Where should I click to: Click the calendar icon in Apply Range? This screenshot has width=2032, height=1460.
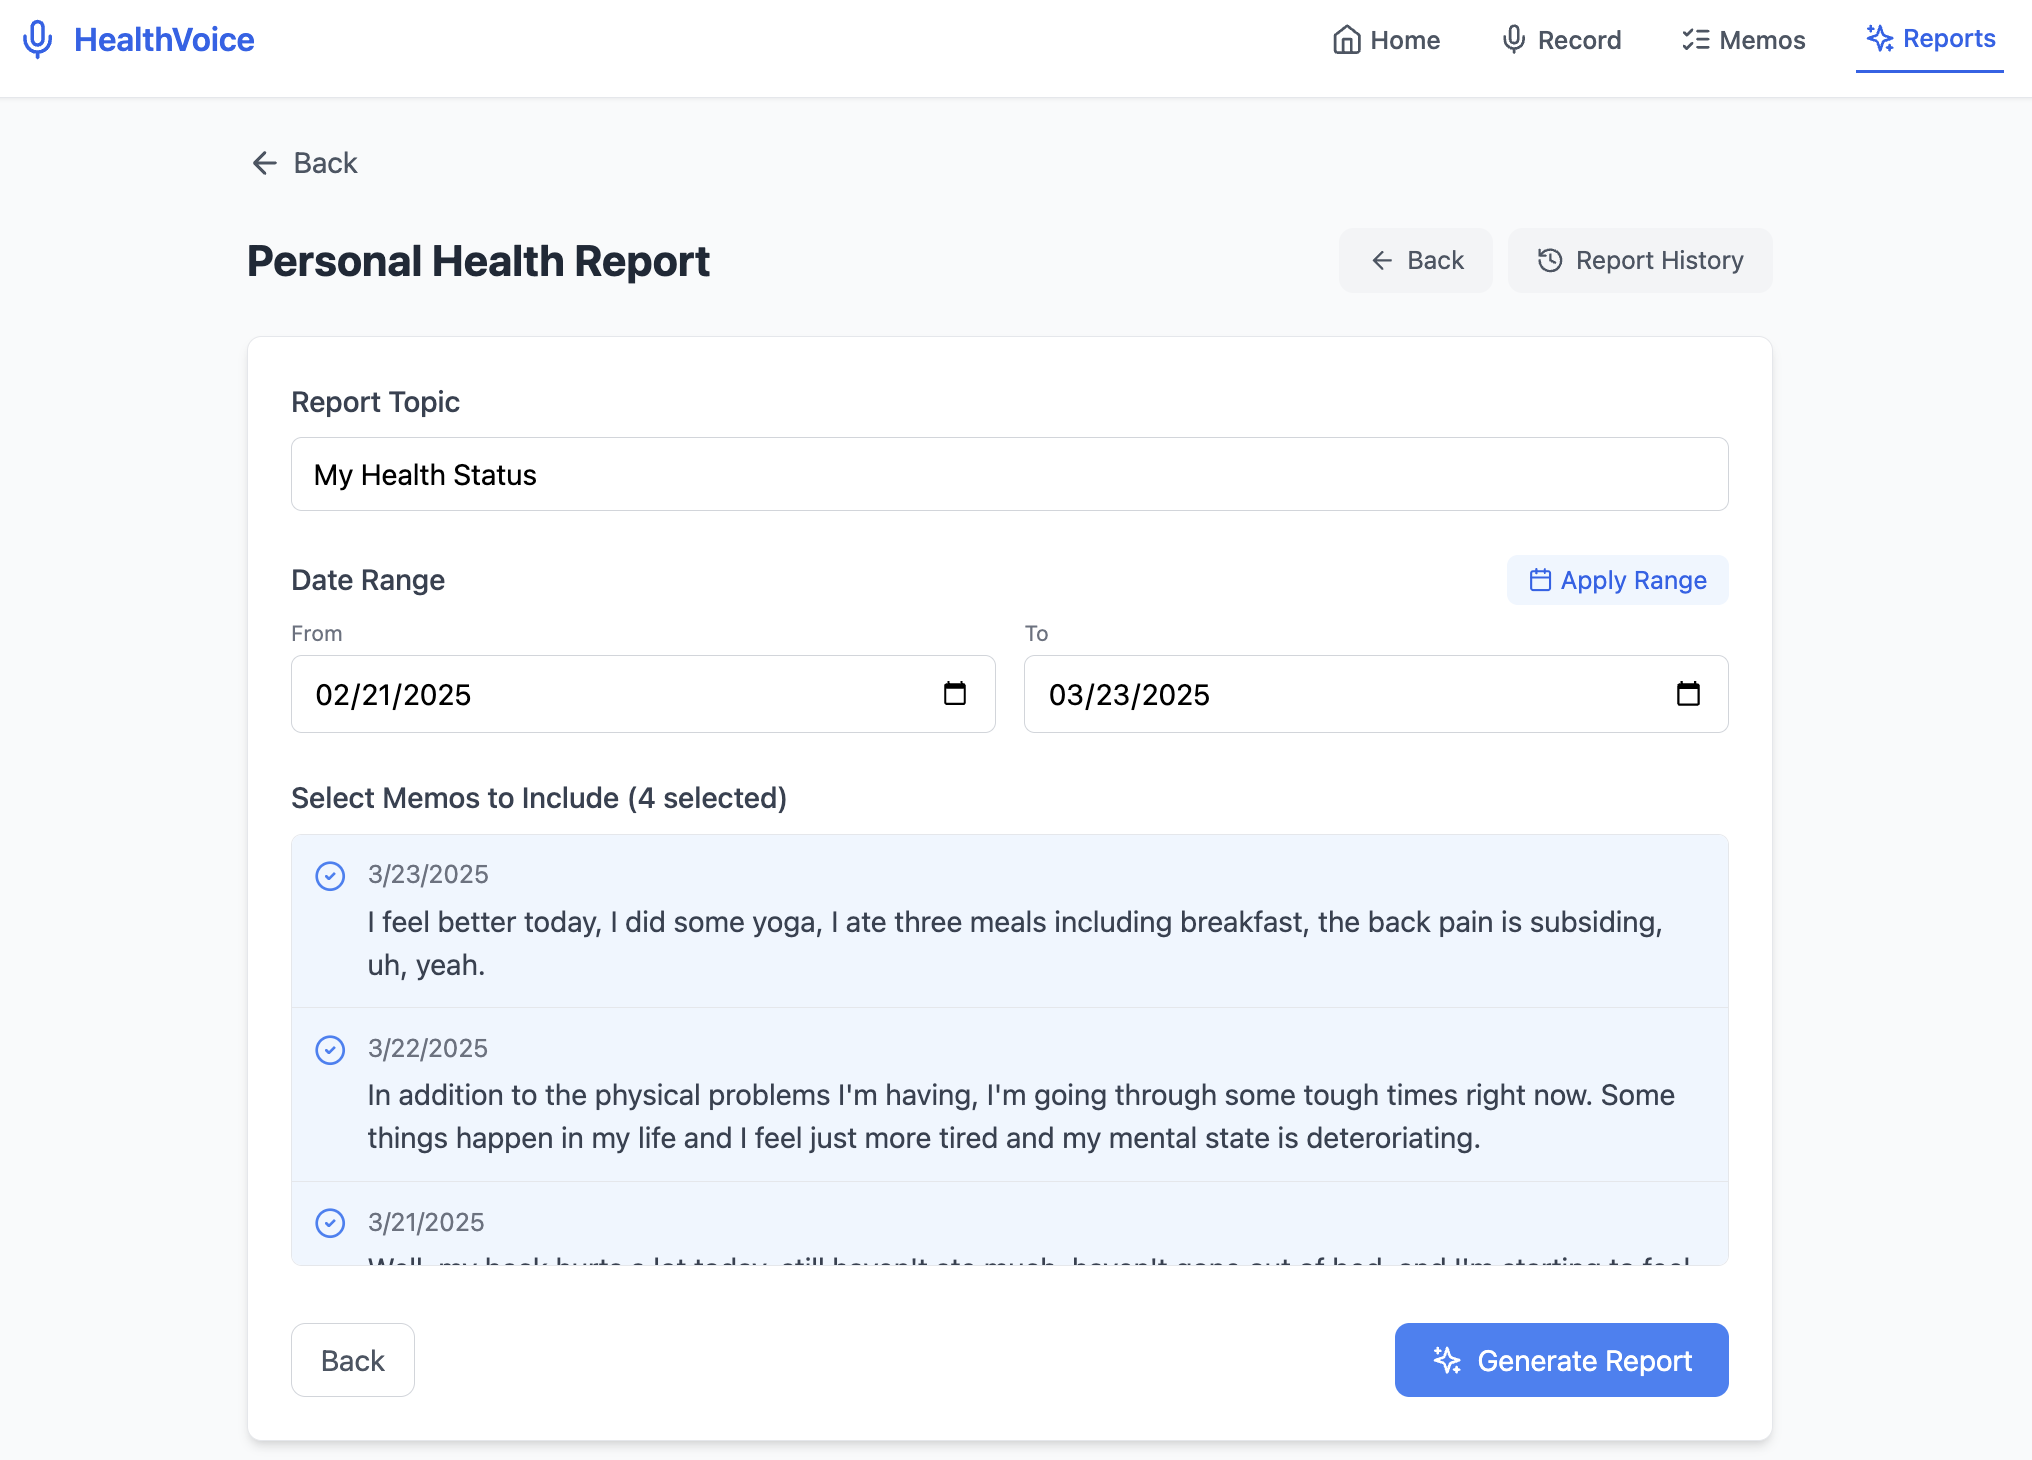point(1540,580)
